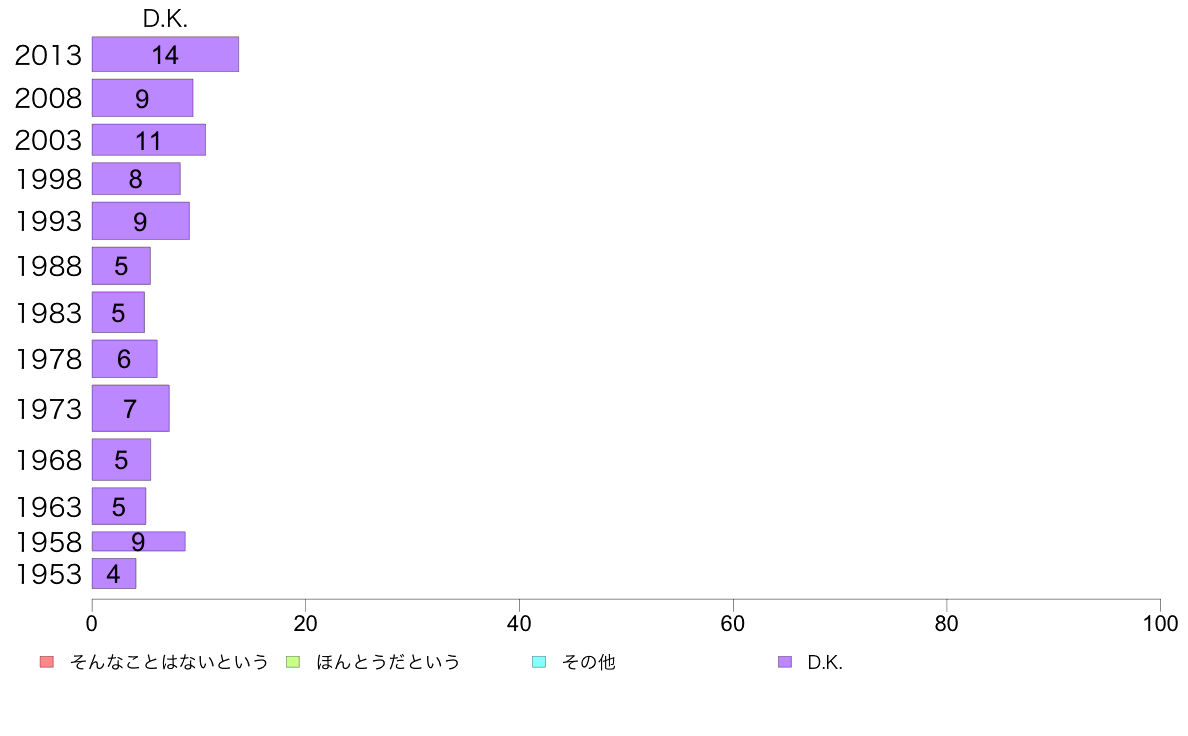Click the ほんとうだという legend label

(388, 662)
